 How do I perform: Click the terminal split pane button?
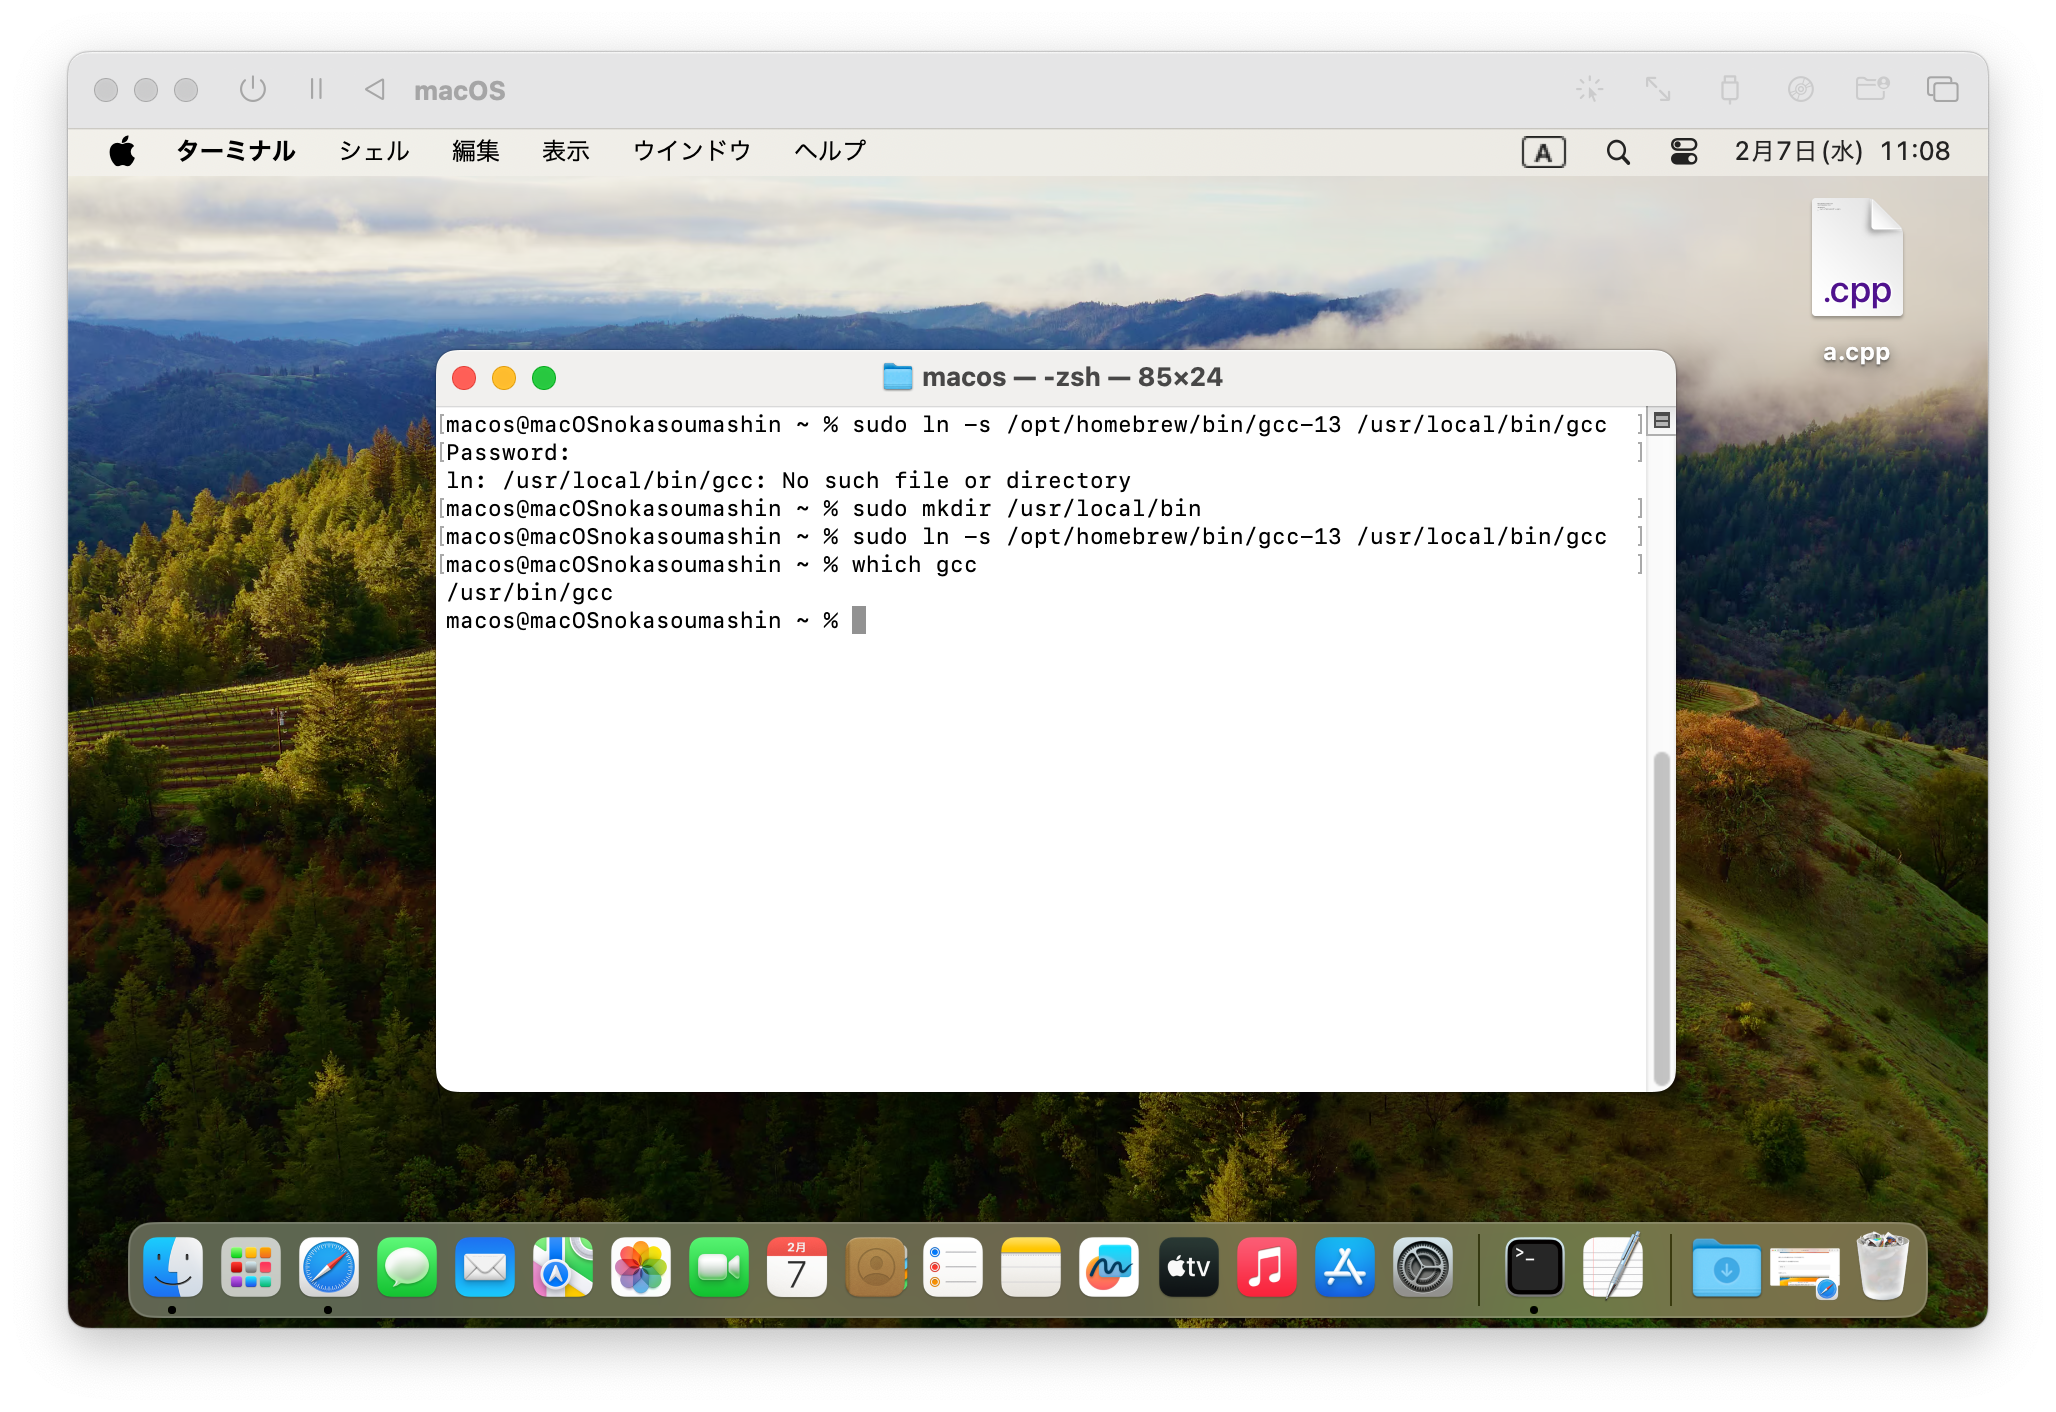1661,421
